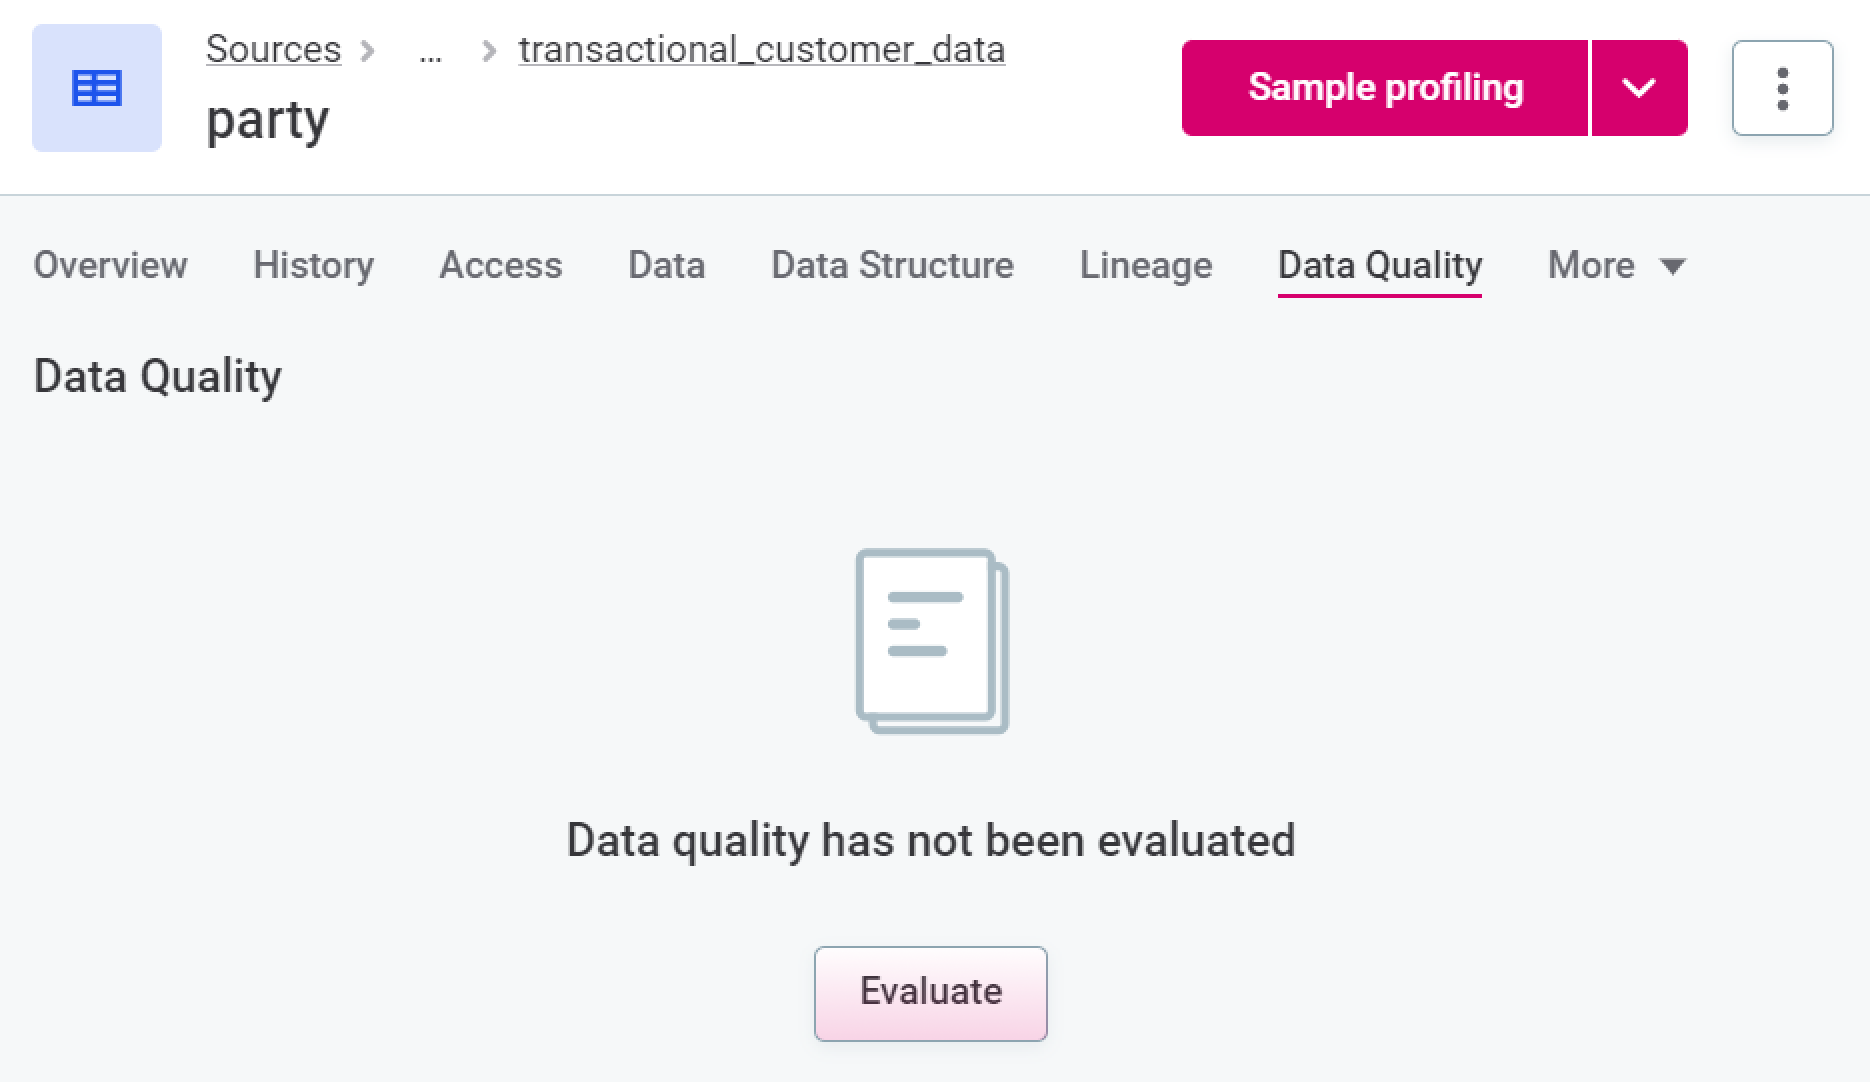Click the Data Quality section heading
This screenshot has width=1870, height=1082.
coord(158,376)
